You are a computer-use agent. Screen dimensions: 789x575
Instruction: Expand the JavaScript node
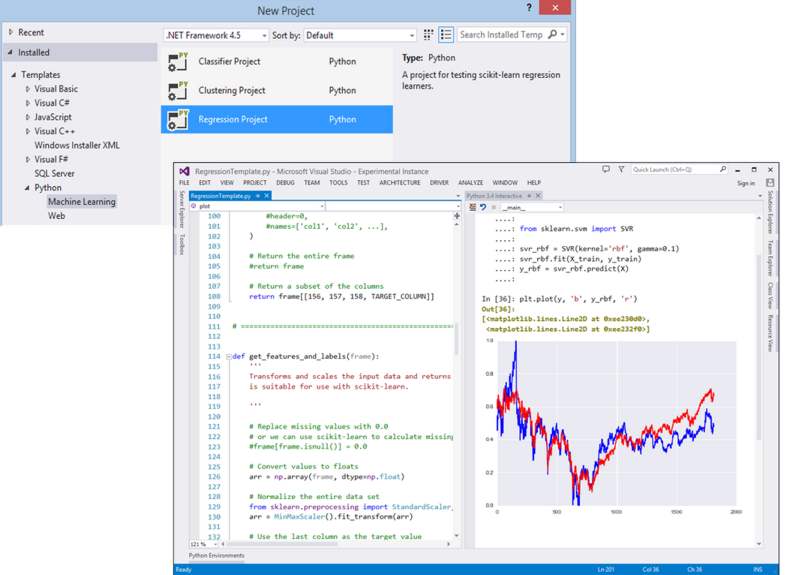pyautogui.click(x=28, y=117)
